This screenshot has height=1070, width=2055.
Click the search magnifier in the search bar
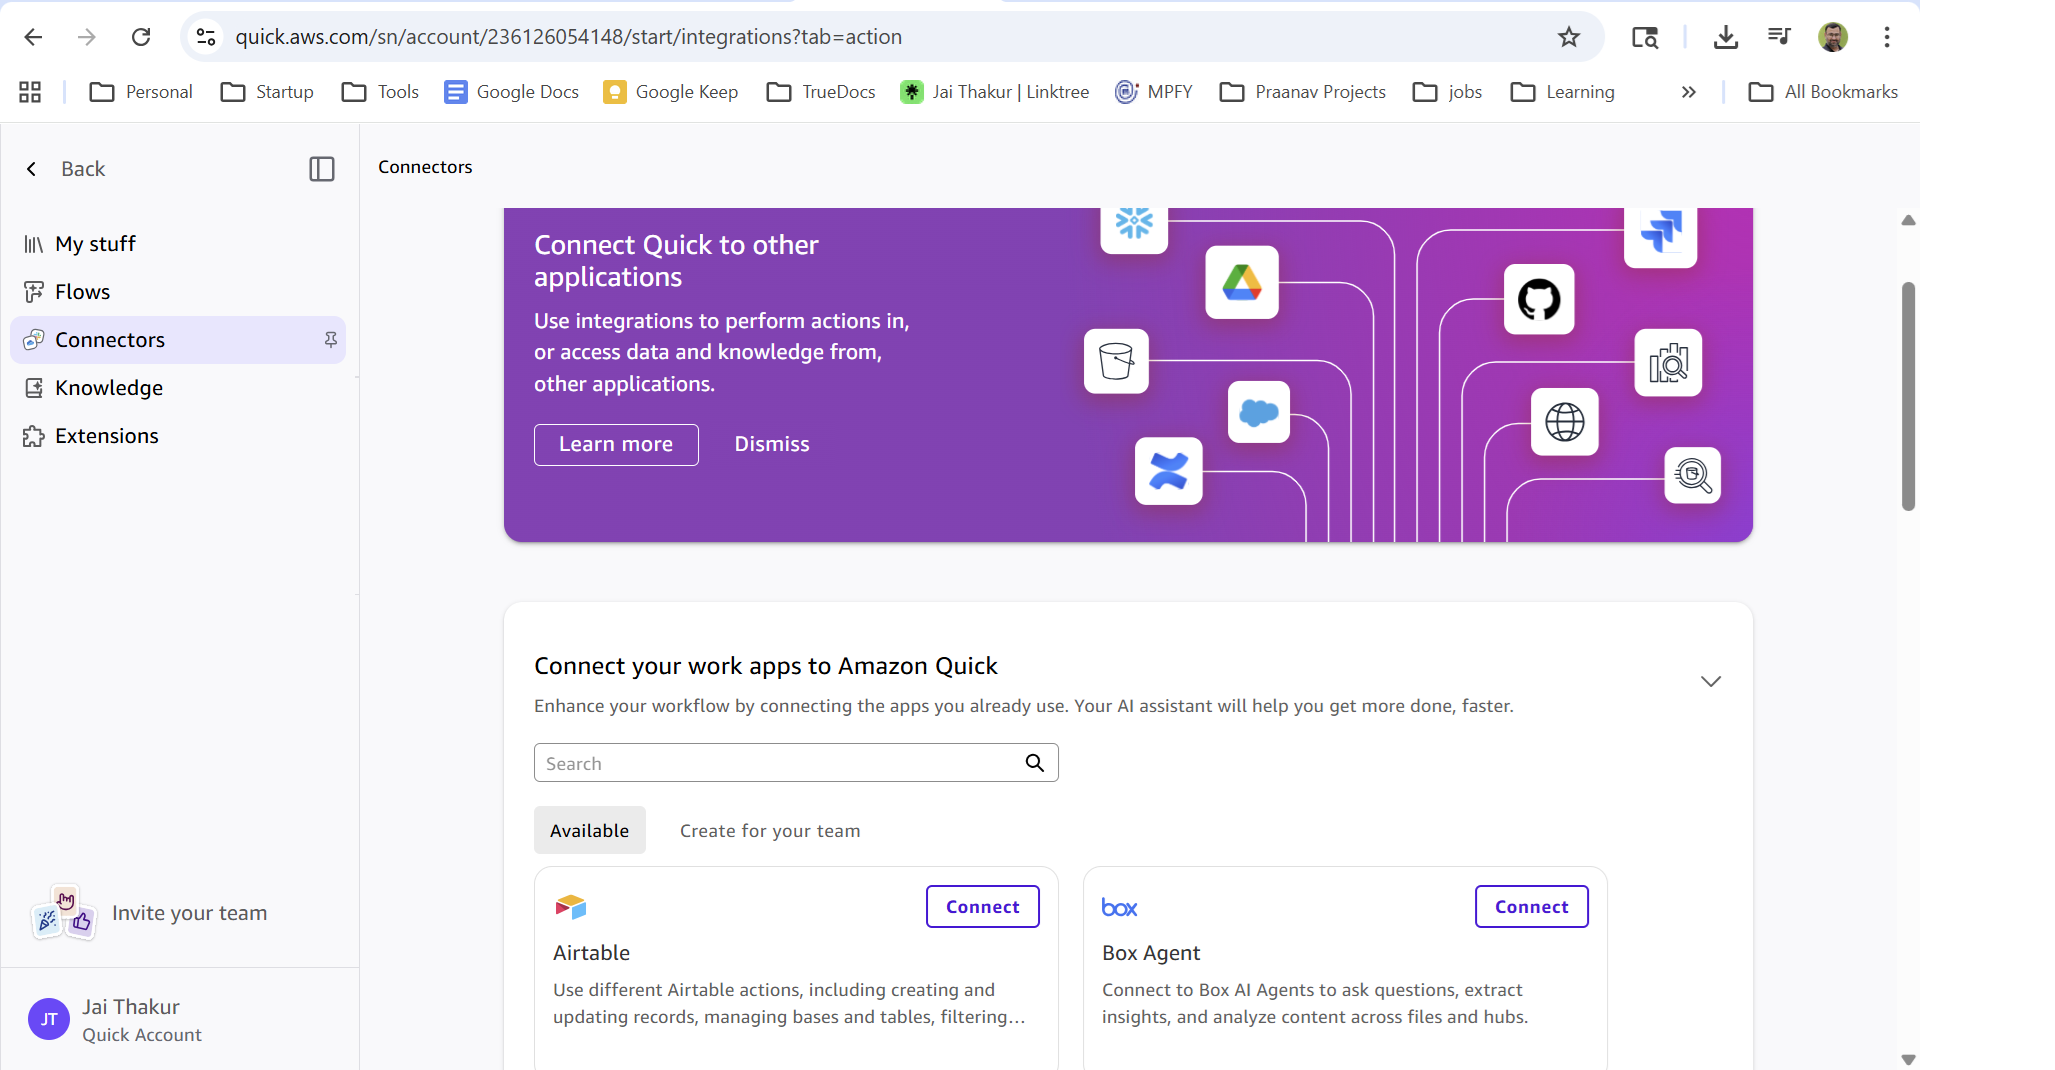[1035, 762]
